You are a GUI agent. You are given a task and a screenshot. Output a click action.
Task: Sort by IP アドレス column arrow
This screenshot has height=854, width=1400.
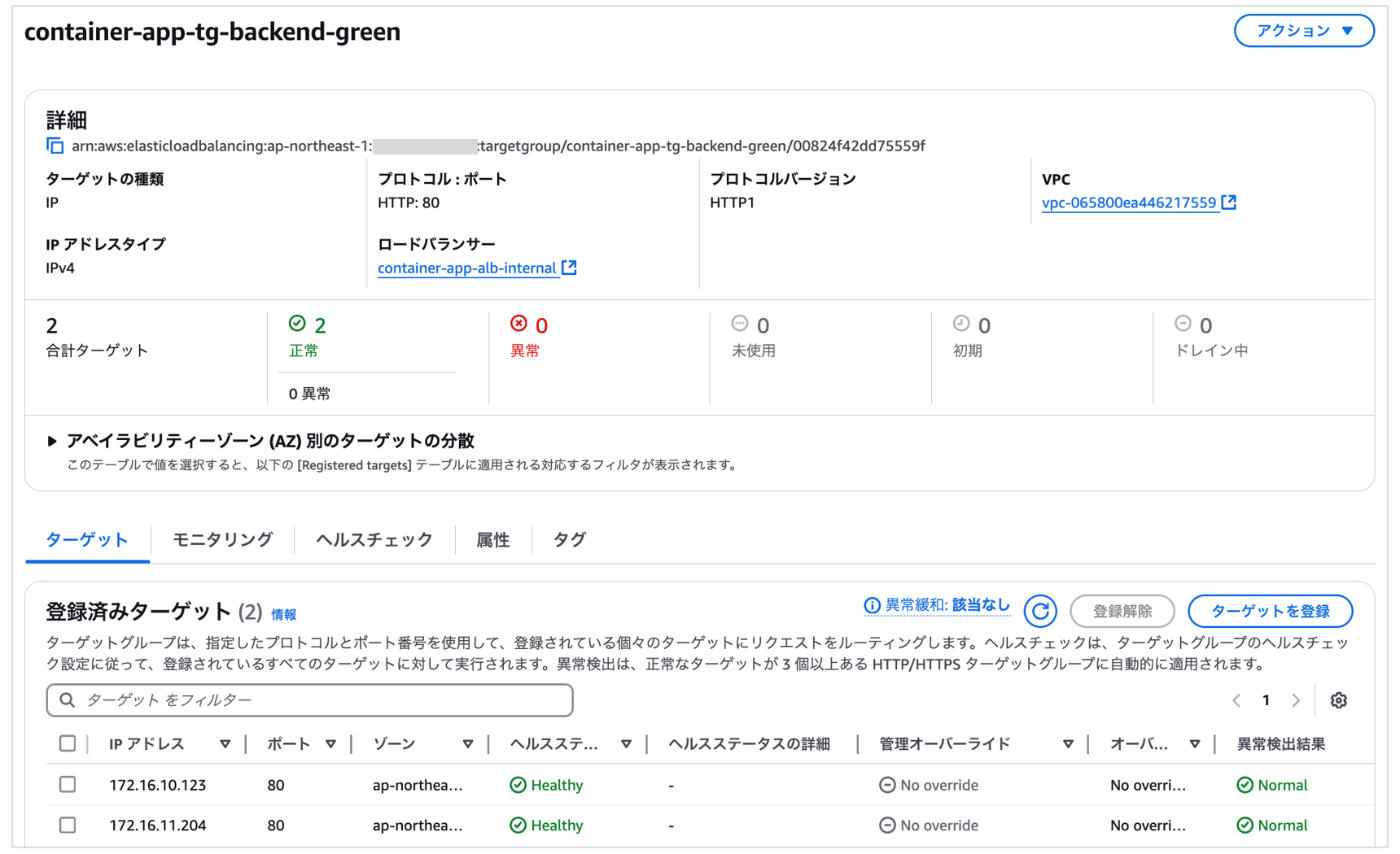tap(225, 744)
